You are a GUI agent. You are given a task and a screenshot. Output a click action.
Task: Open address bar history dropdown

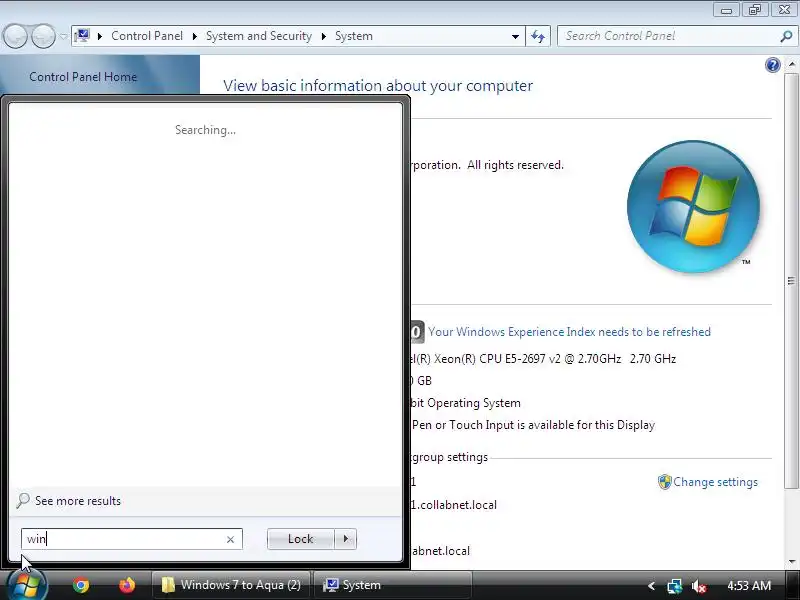(x=515, y=36)
